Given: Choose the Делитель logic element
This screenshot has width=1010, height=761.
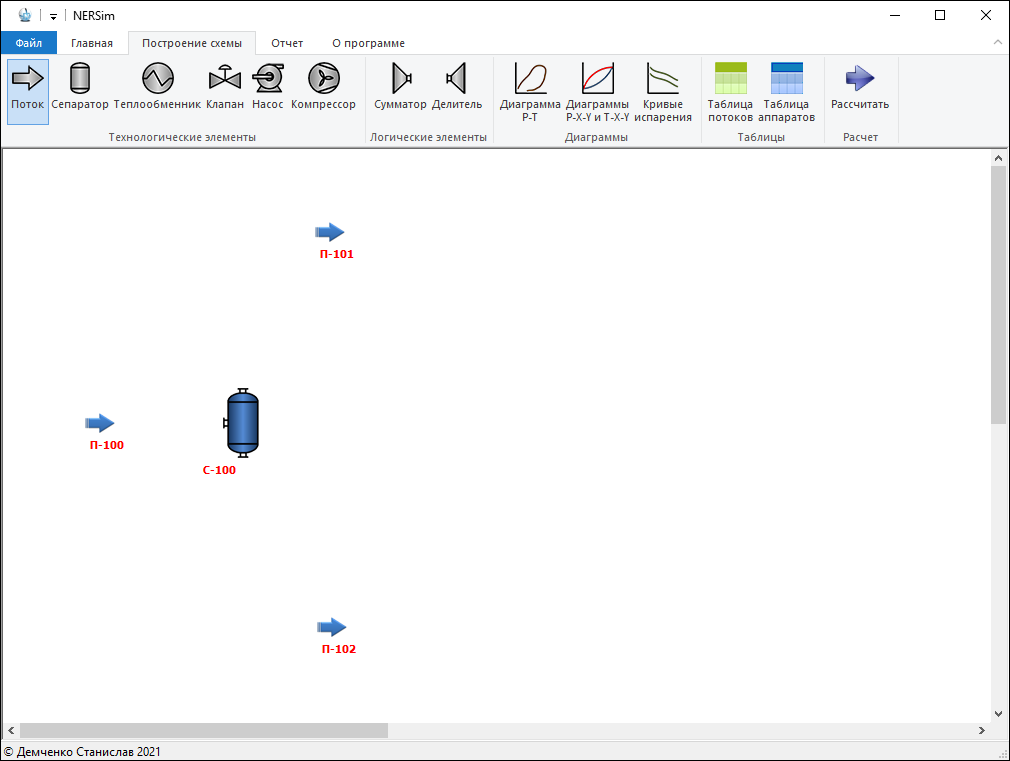Looking at the screenshot, I should pyautogui.click(x=457, y=92).
